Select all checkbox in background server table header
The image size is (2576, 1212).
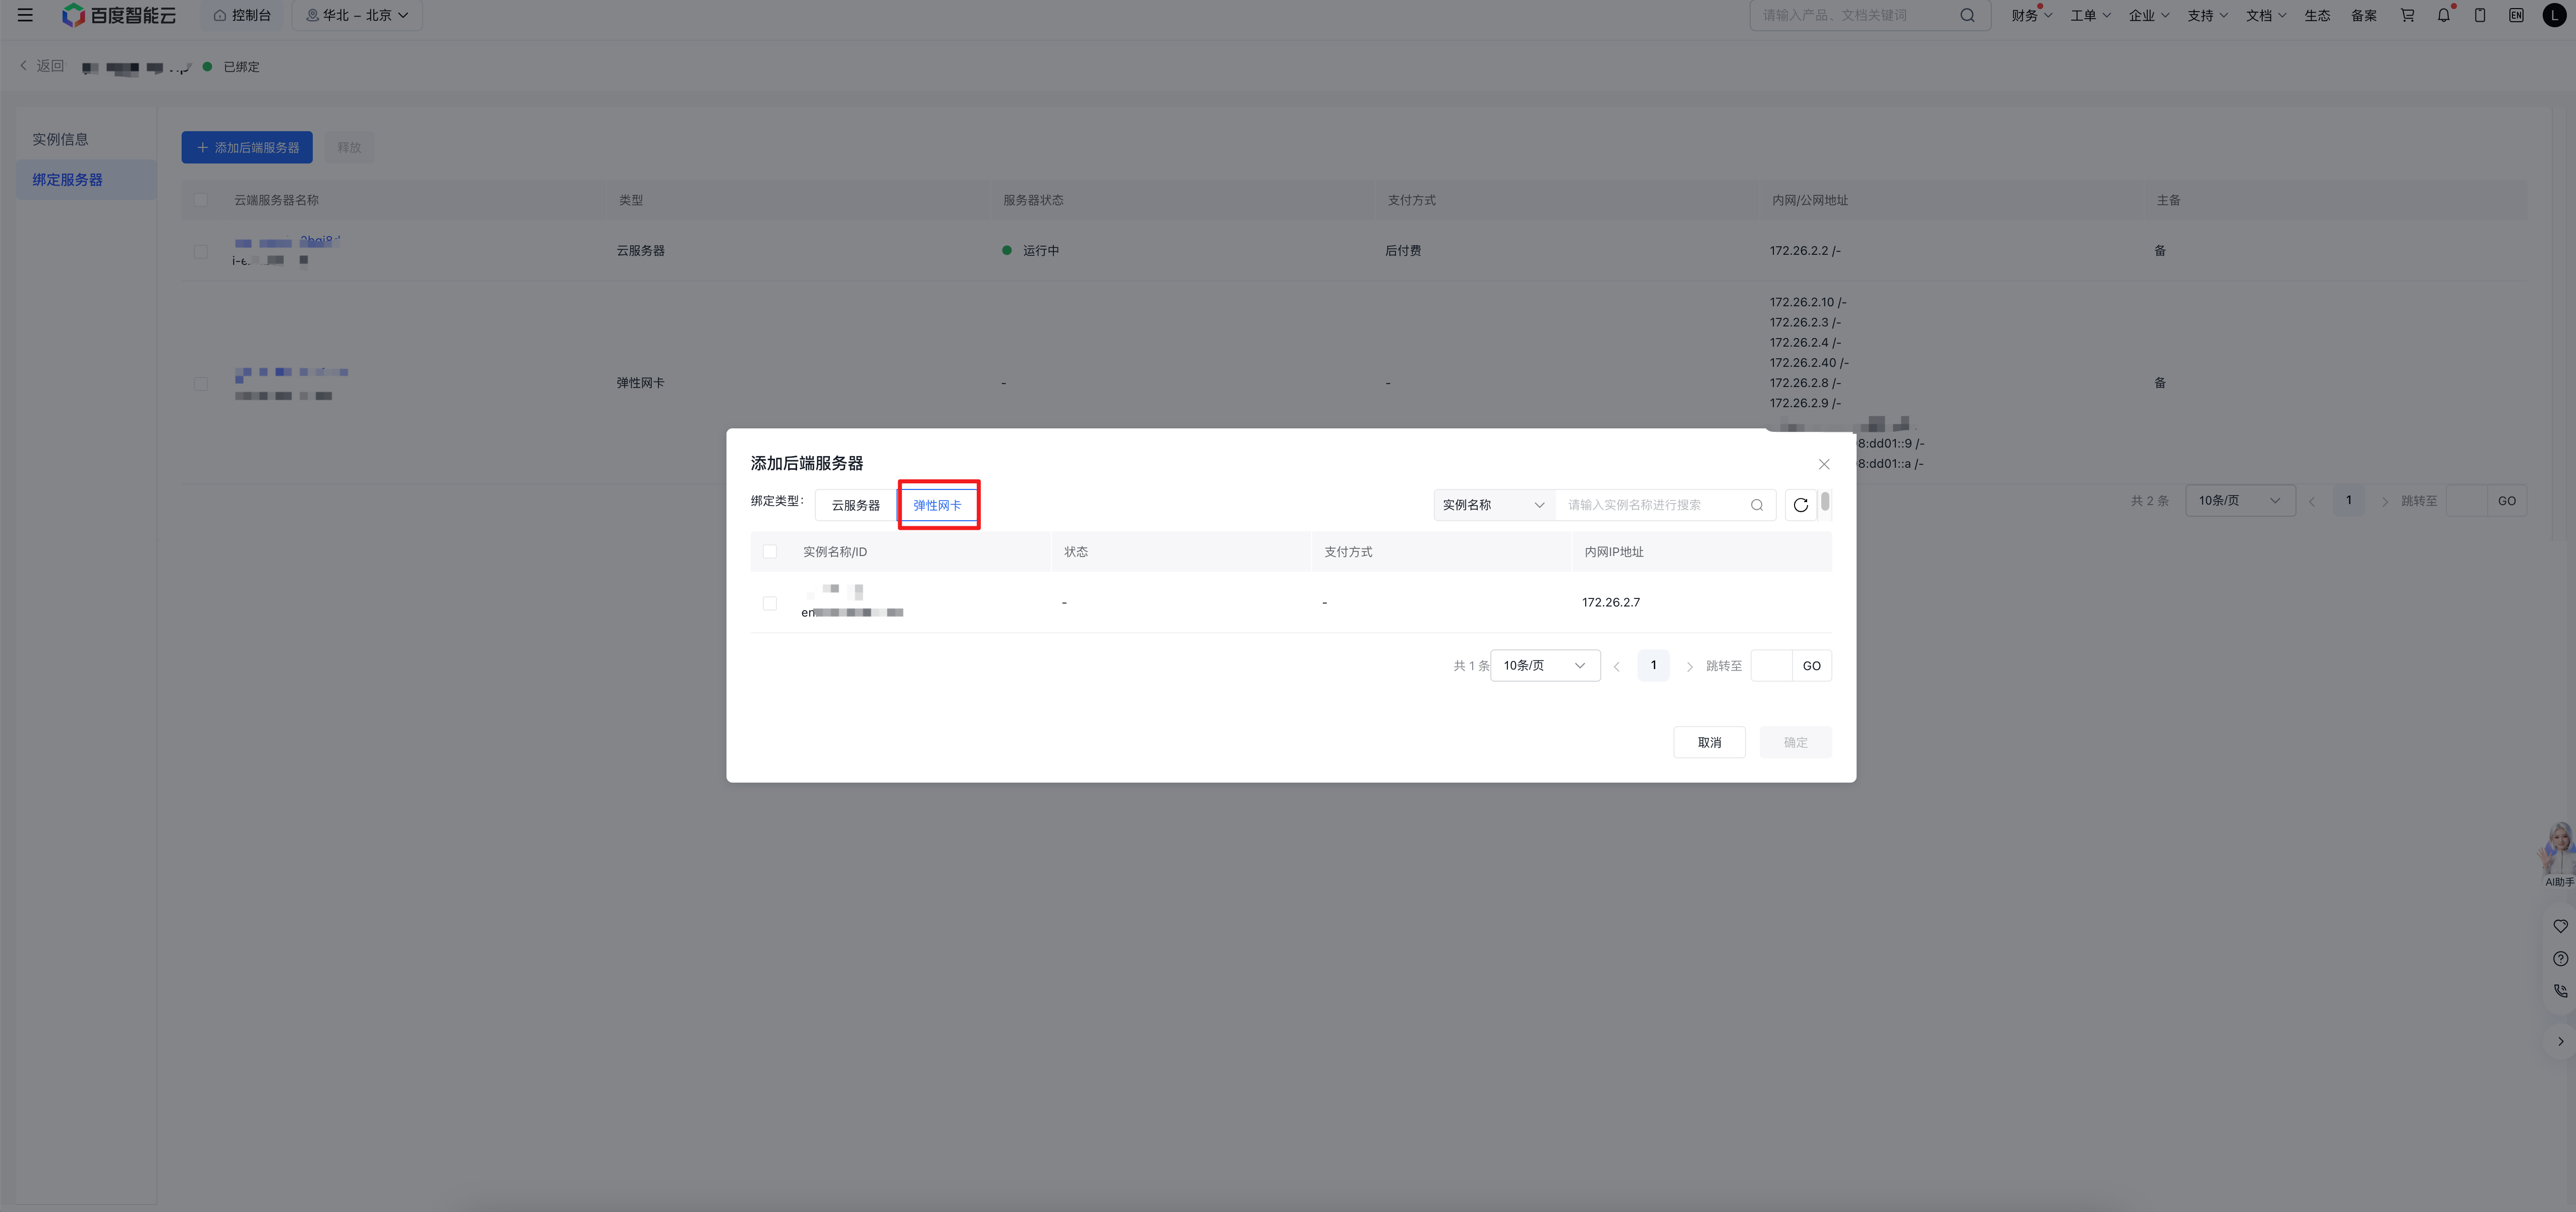point(201,200)
